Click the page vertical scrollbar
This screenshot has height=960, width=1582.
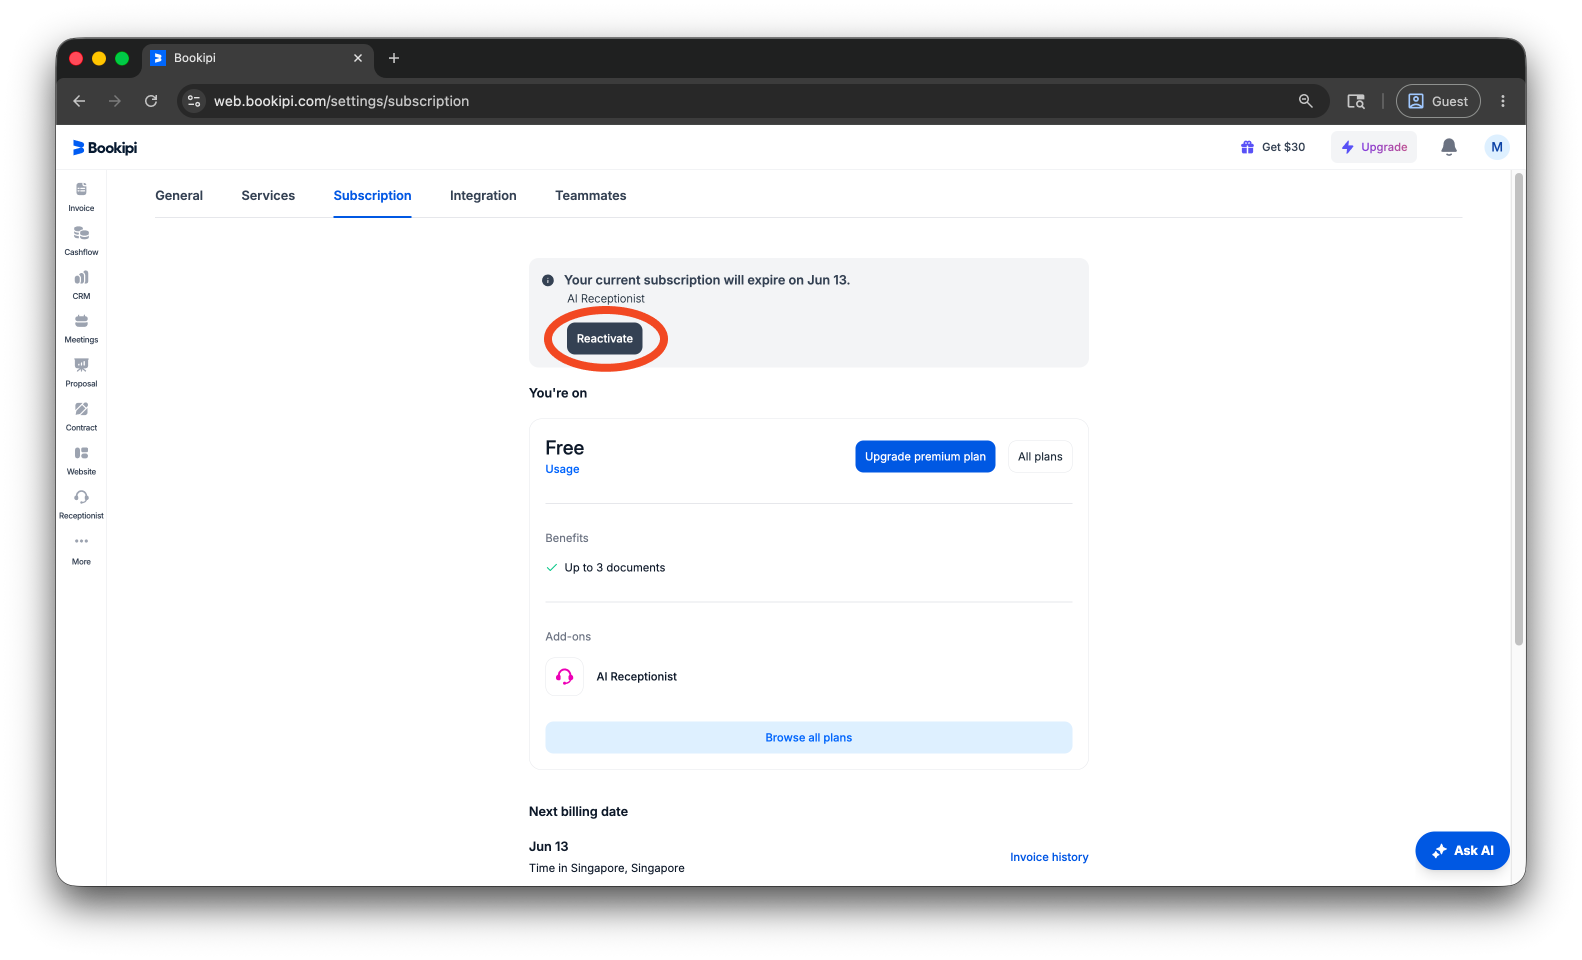pos(1518,410)
